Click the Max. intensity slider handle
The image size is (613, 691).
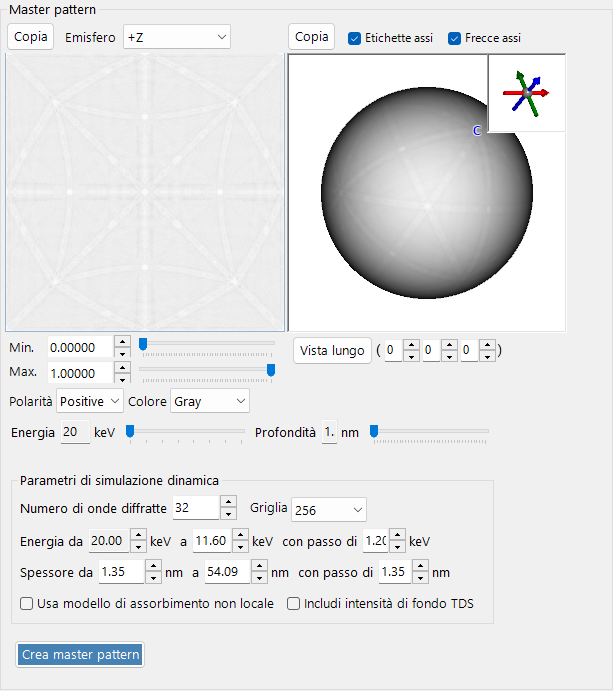[x=271, y=370]
